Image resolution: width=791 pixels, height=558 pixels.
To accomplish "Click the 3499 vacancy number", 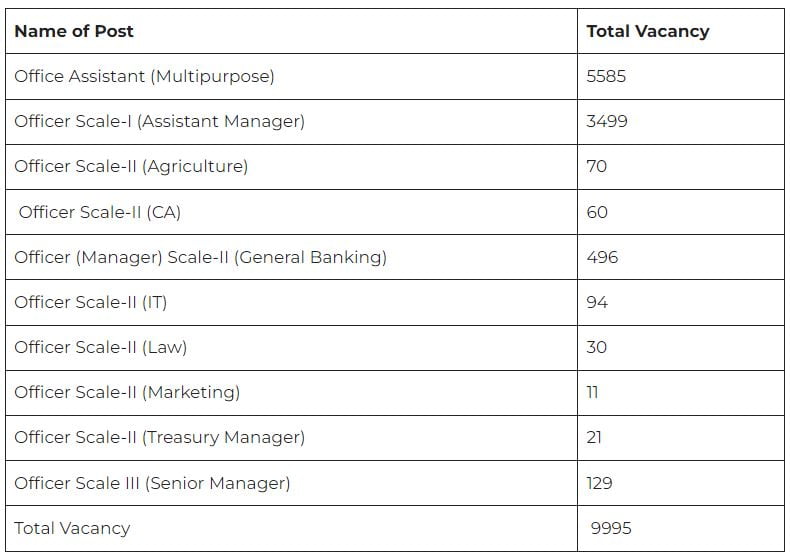I will point(607,121).
